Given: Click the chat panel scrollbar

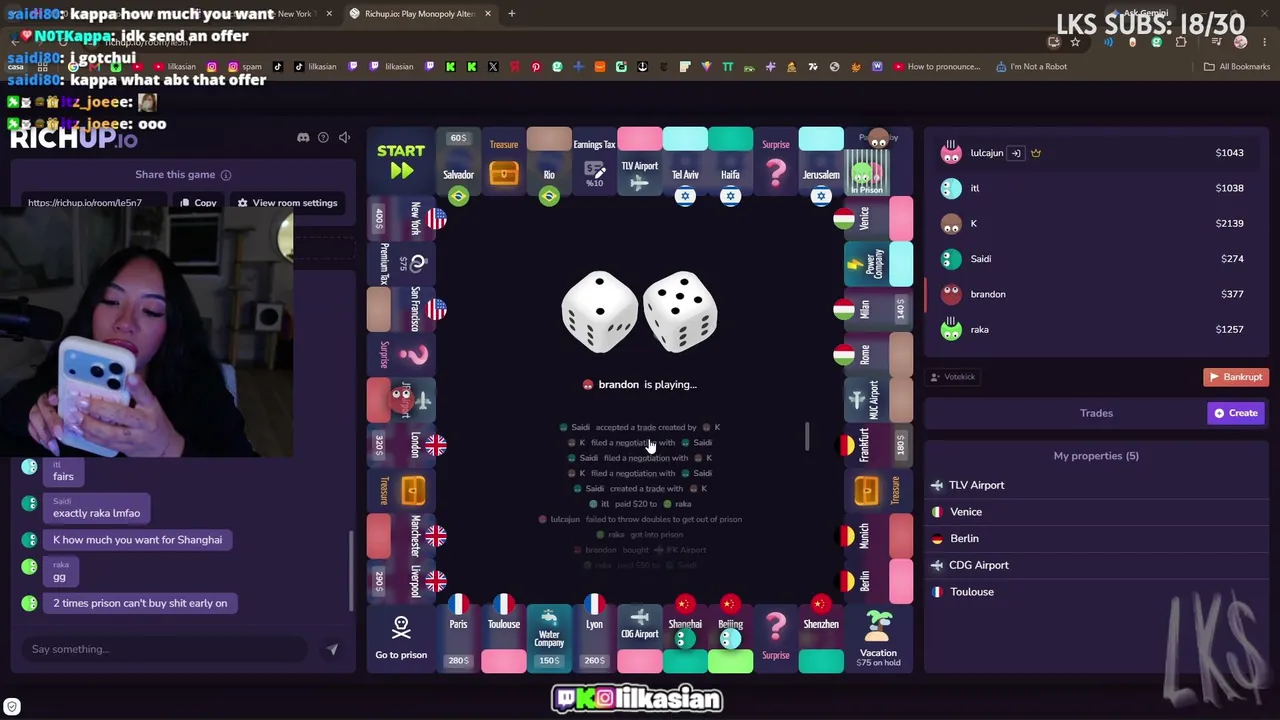Looking at the screenshot, I should click(351, 570).
